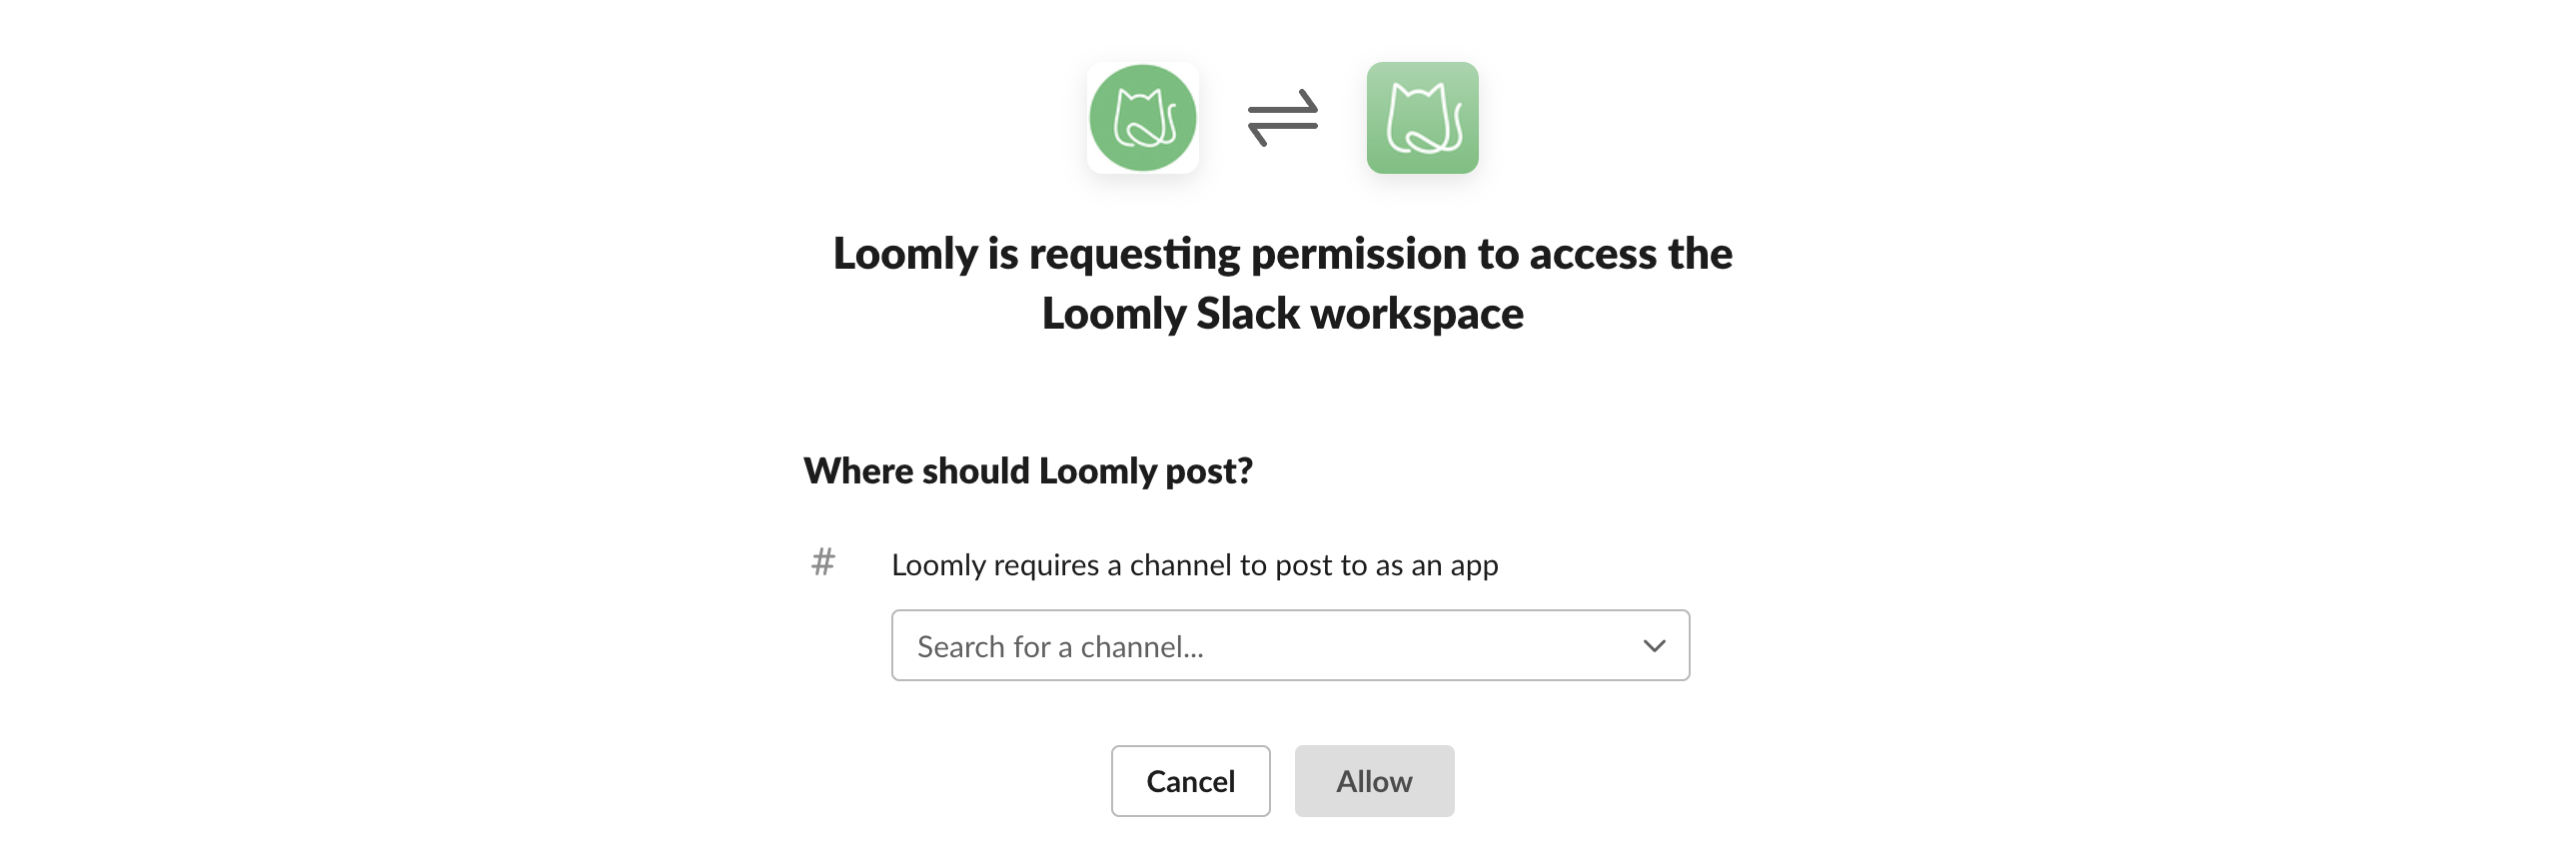Select the Where should Loomly post heading
Screen dimensions: 2576x859
pos(1028,470)
